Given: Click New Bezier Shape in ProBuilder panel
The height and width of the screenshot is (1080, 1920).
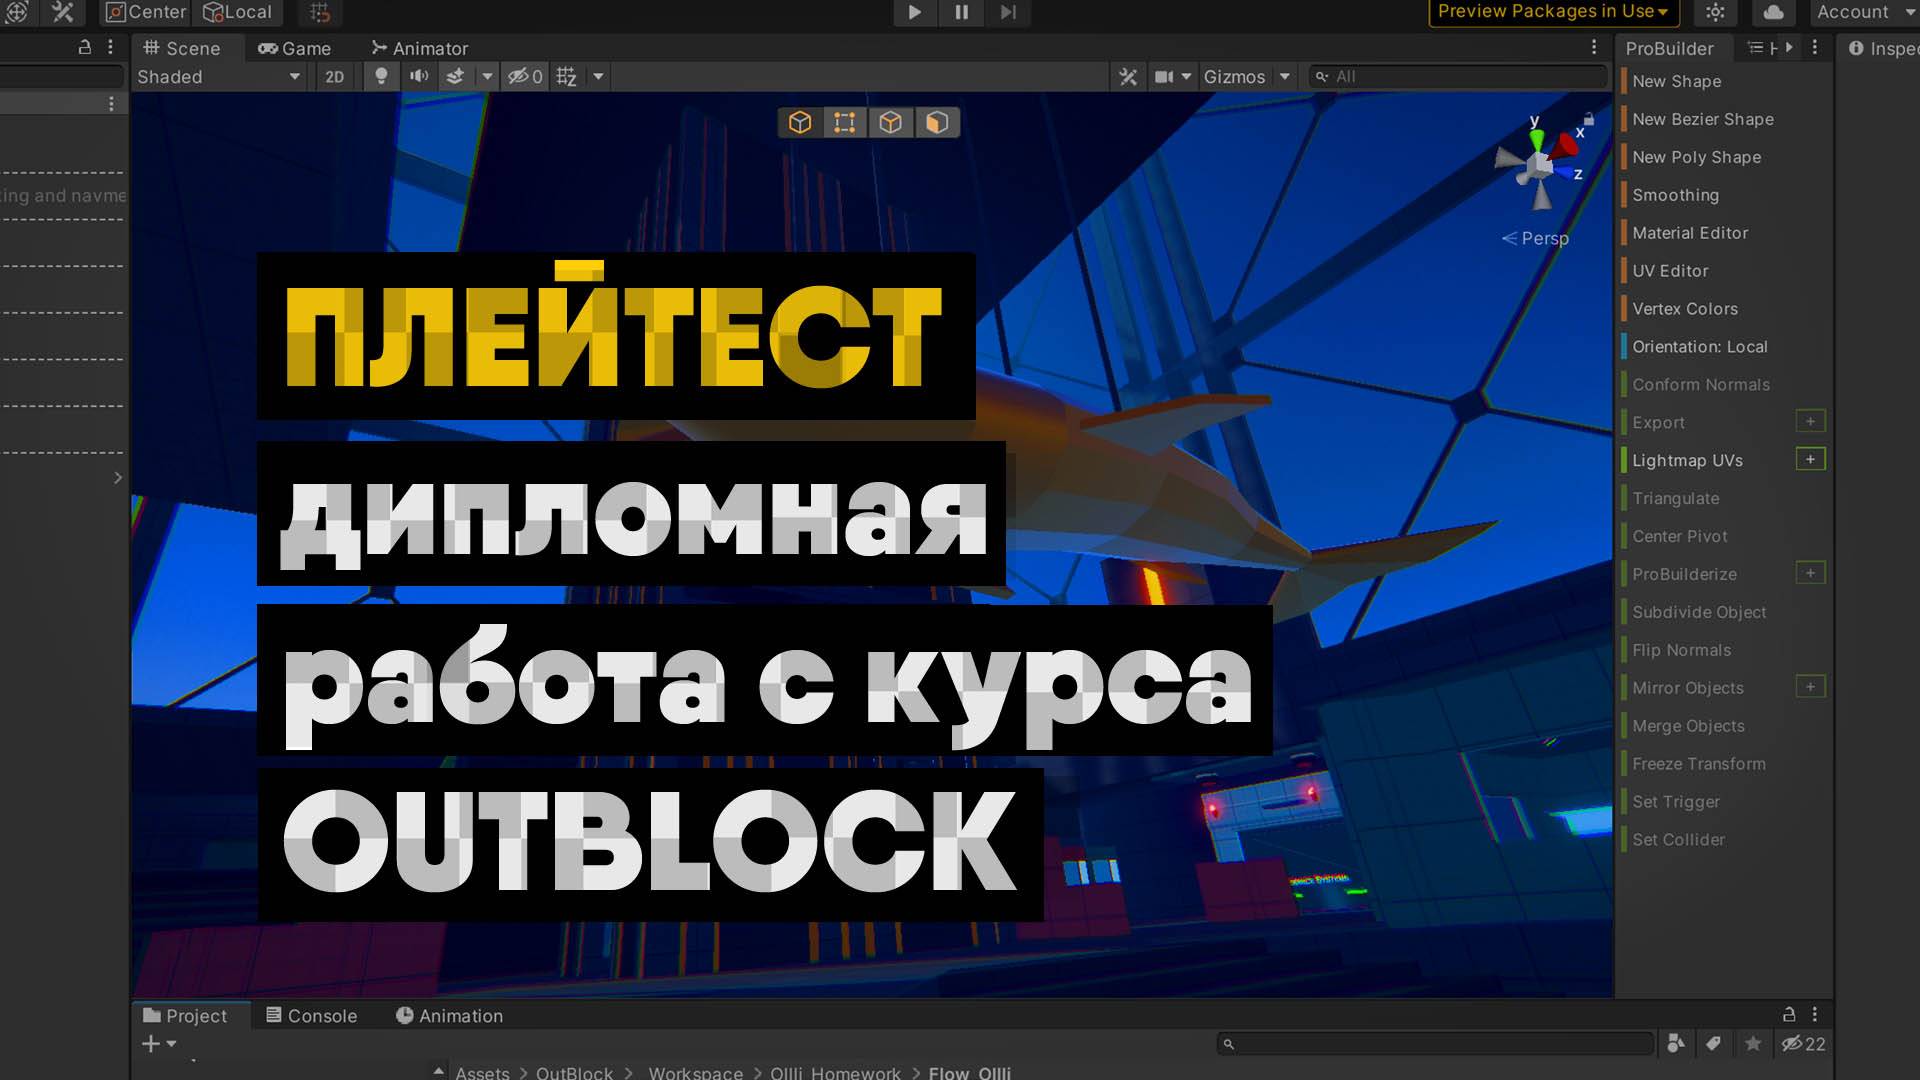Looking at the screenshot, I should coord(1701,119).
